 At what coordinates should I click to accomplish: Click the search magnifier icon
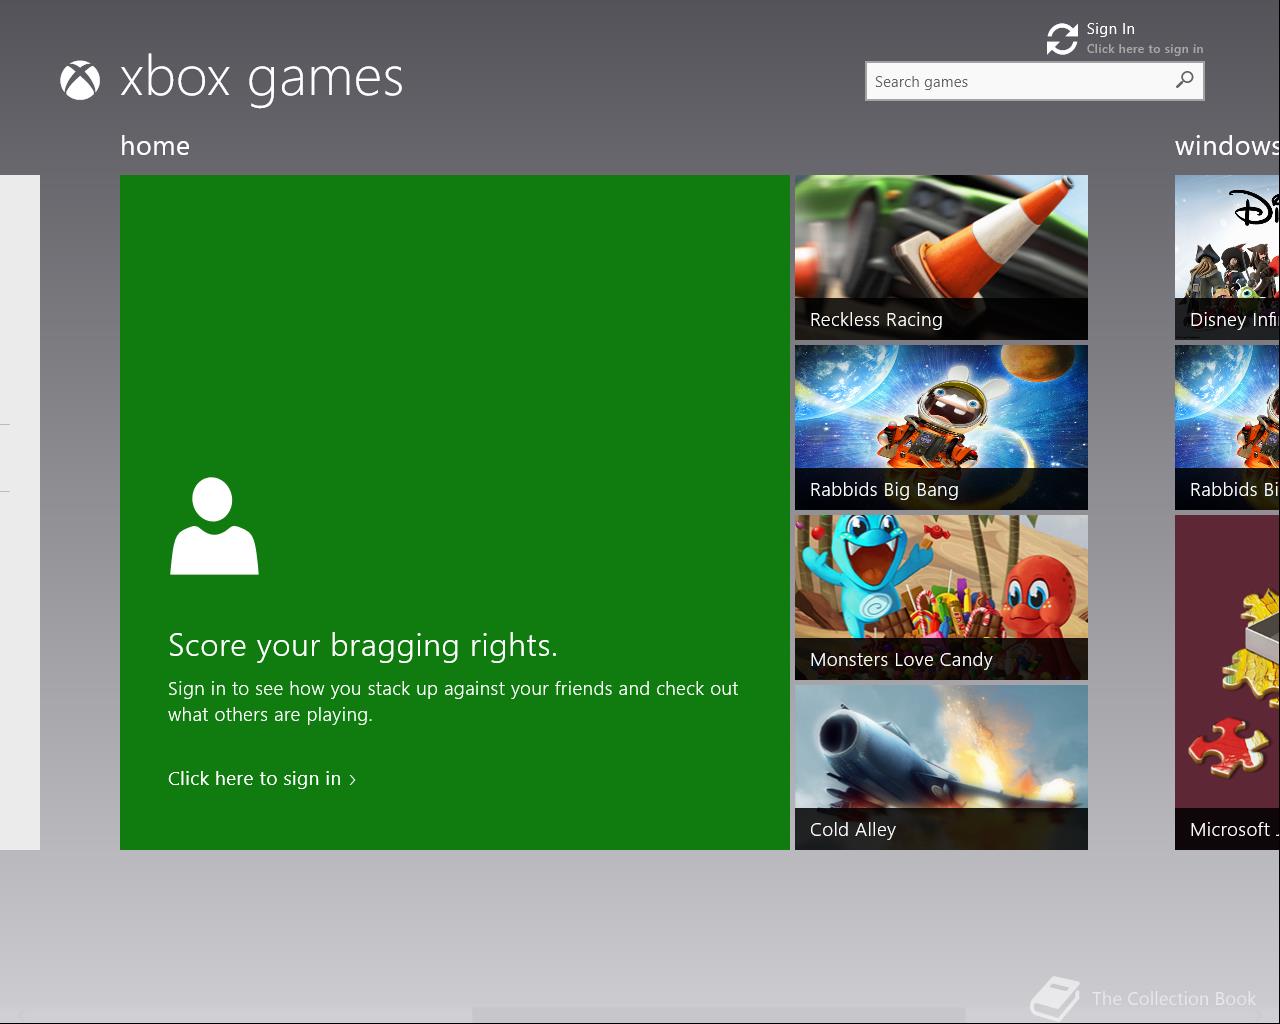1184,80
